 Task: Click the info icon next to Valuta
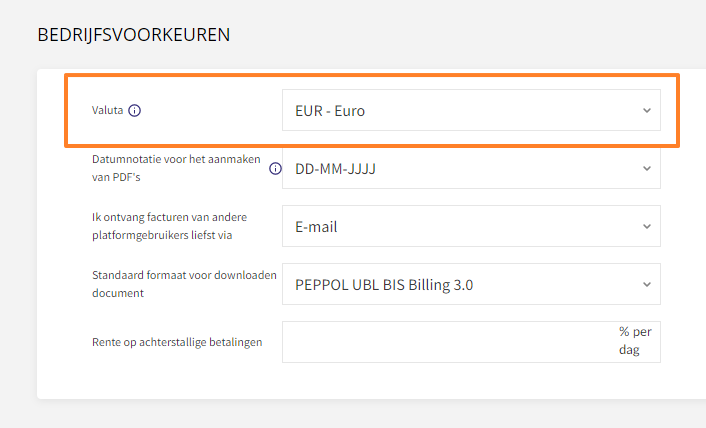click(134, 110)
